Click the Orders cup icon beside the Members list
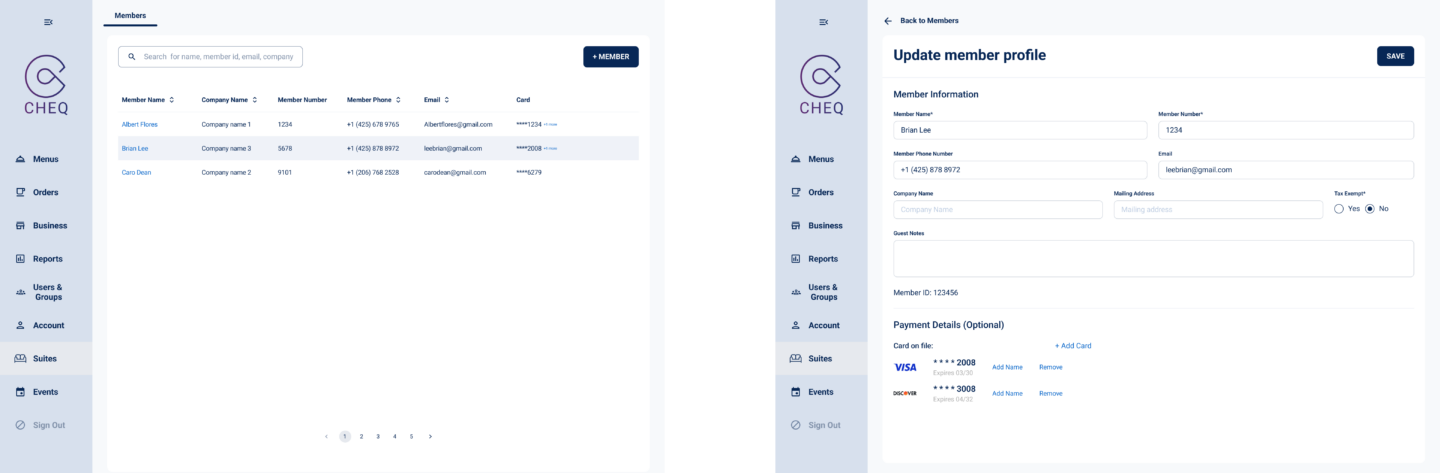 (20, 192)
